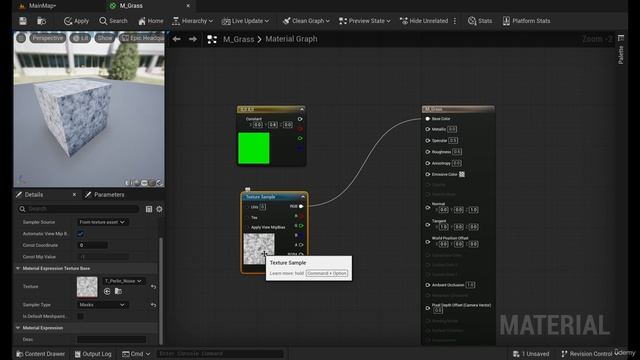The width and height of the screenshot is (640, 360).
Task: Click the Roughness input pin
Action: click(428, 152)
